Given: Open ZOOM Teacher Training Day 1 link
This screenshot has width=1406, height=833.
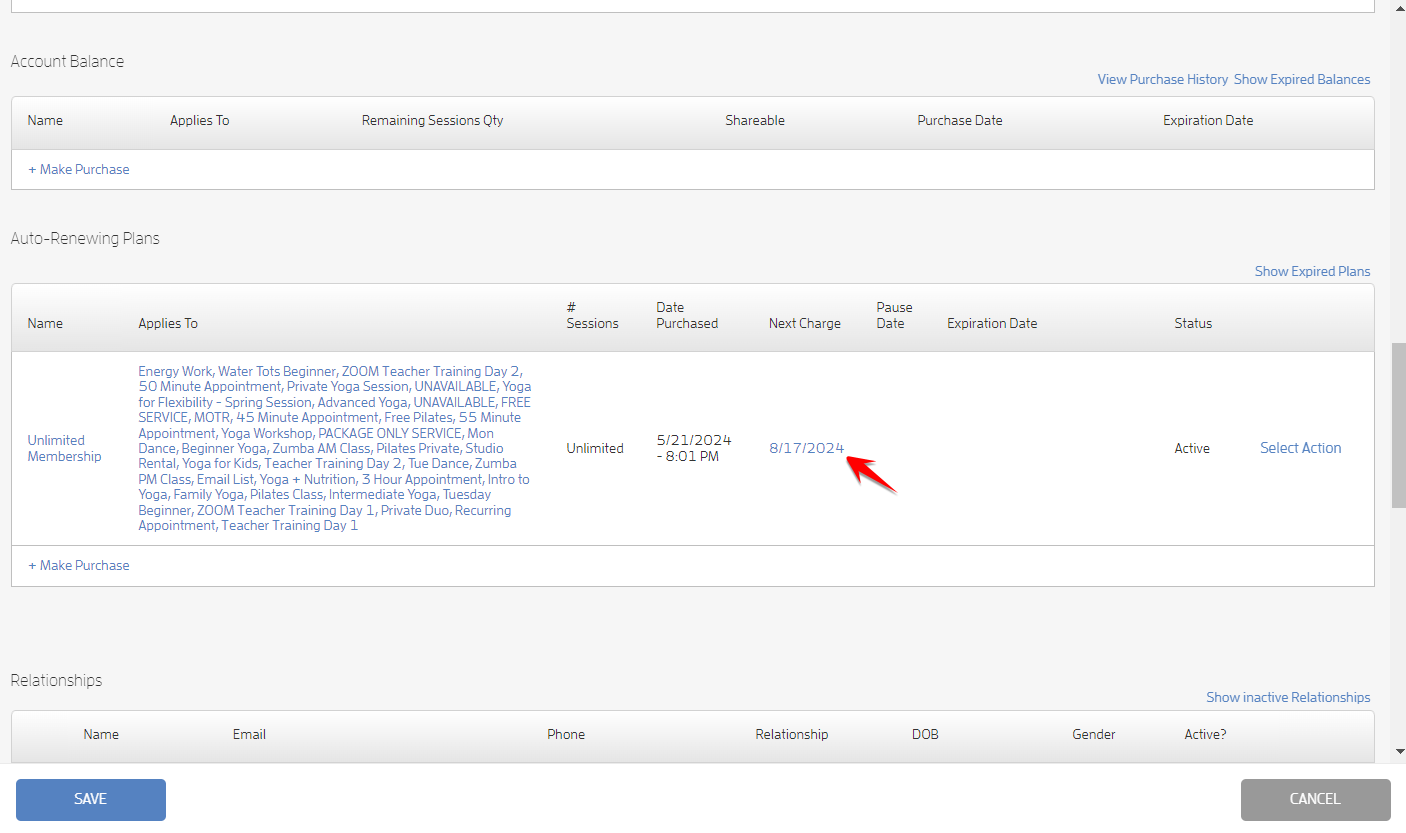Looking at the screenshot, I should pos(286,510).
